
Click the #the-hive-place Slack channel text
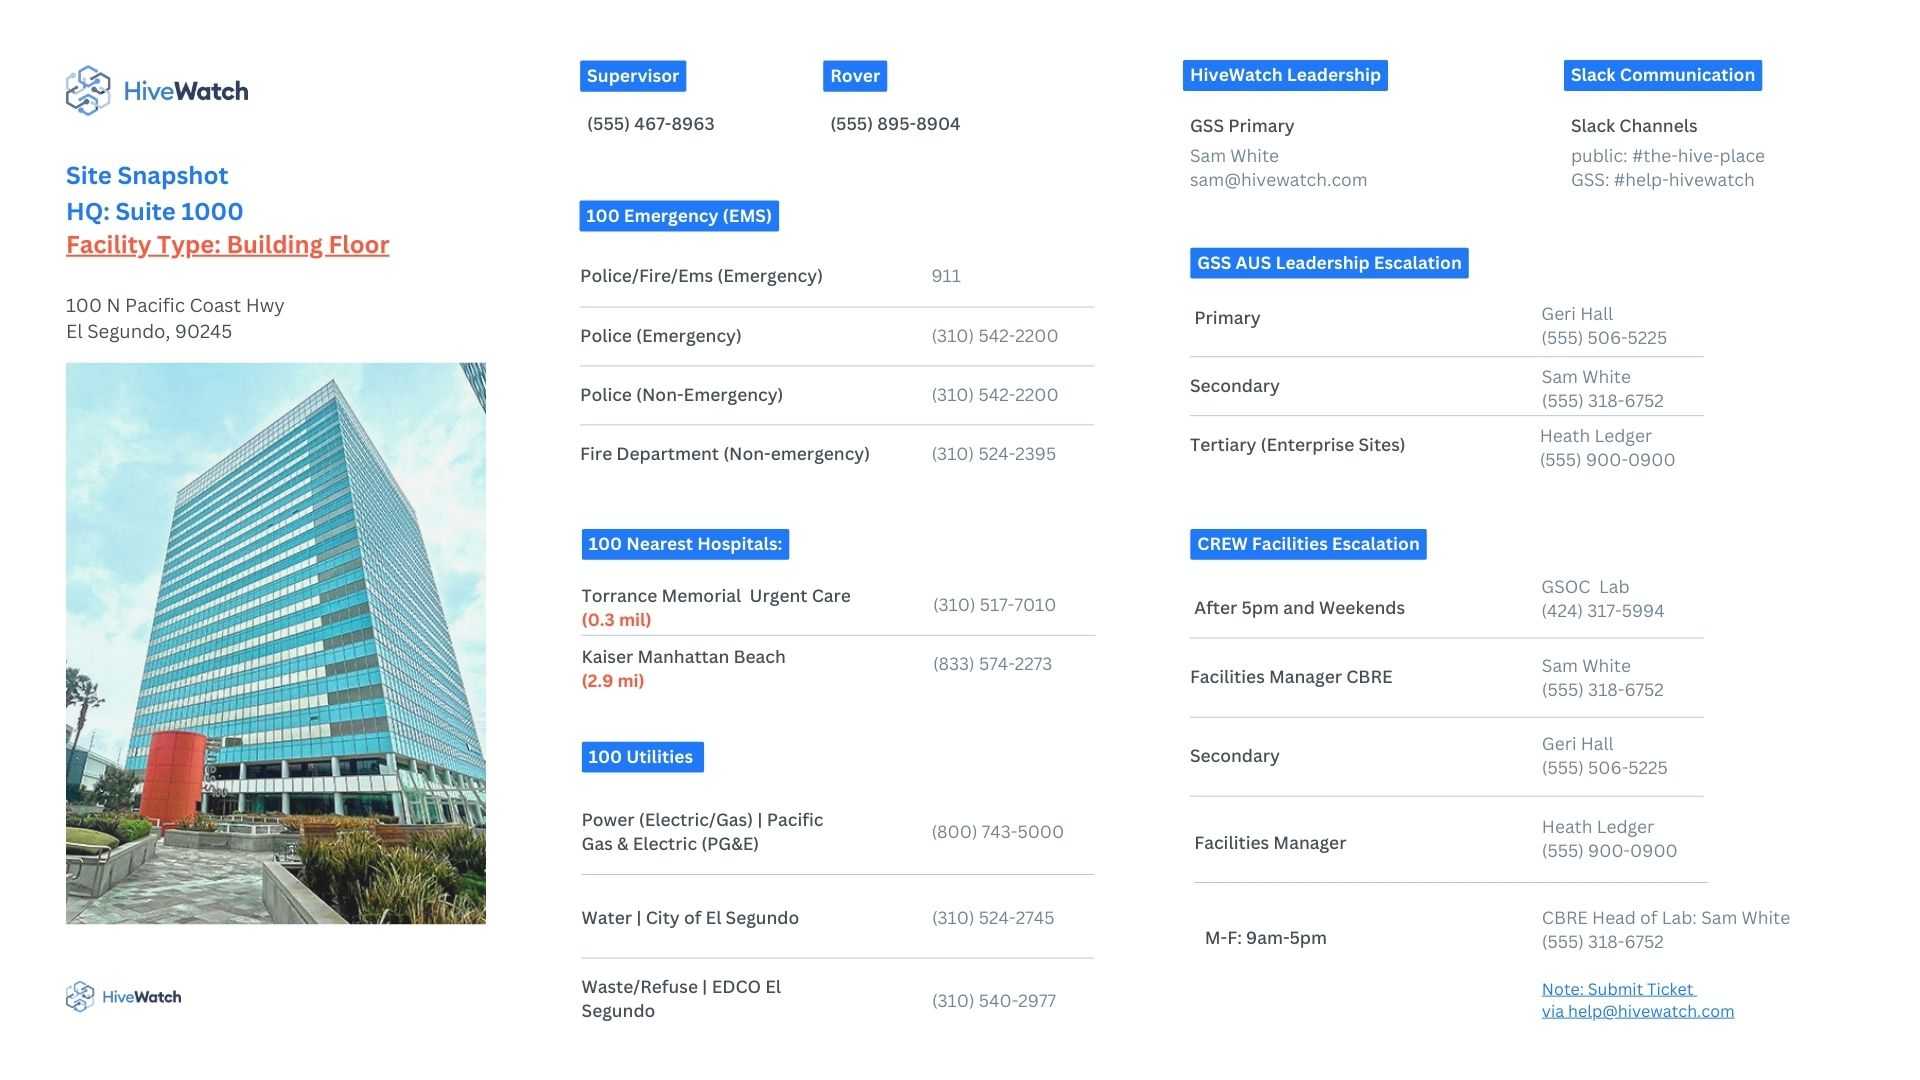click(1697, 156)
